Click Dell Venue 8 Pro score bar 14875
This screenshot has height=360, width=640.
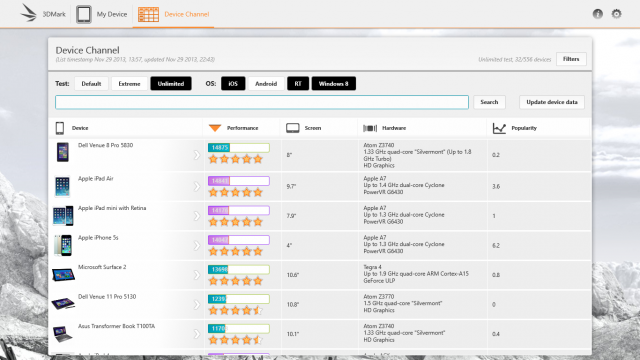click(x=239, y=147)
